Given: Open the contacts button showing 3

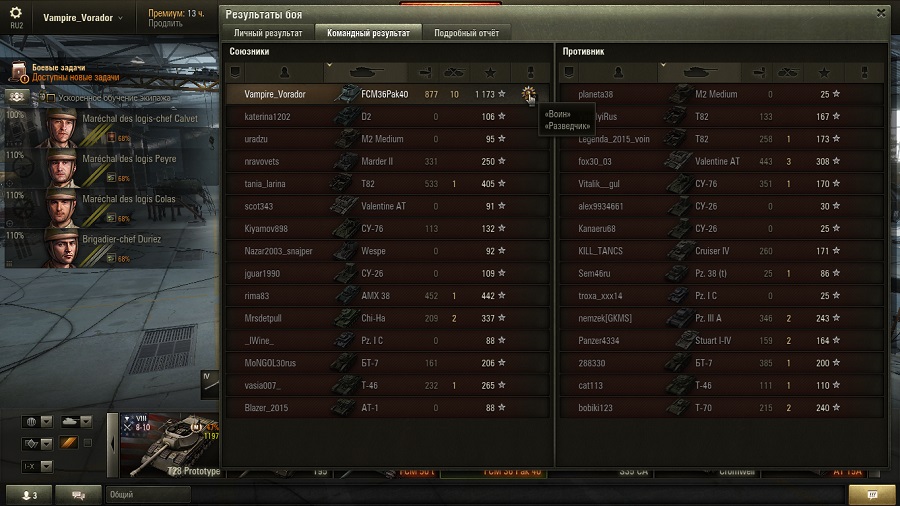Looking at the screenshot, I should pyautogui.click(x=29, y=495).
